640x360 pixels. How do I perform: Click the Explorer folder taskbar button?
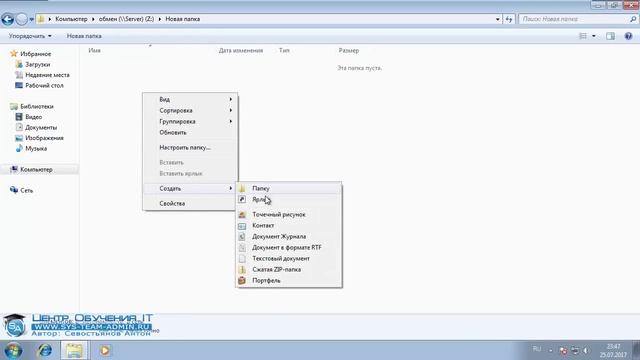[x=74, y=351]
